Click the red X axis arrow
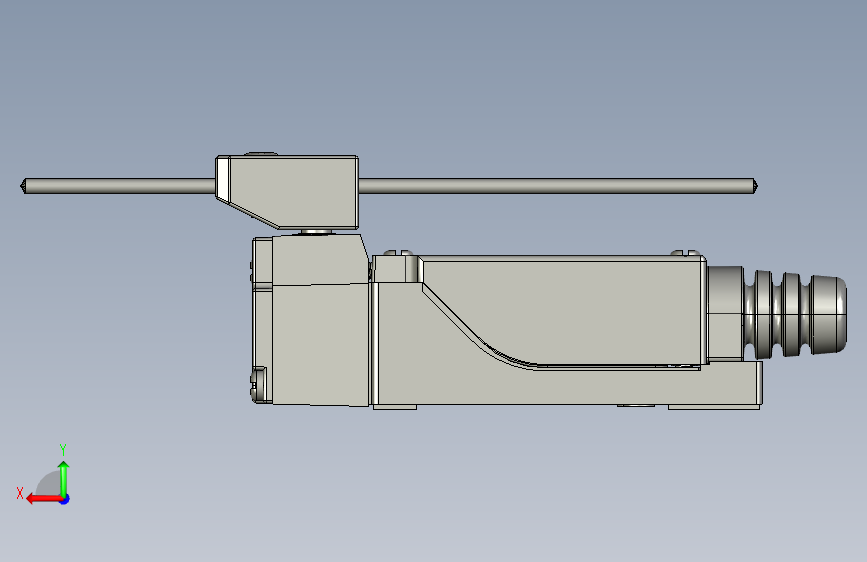 click(44, 499)
